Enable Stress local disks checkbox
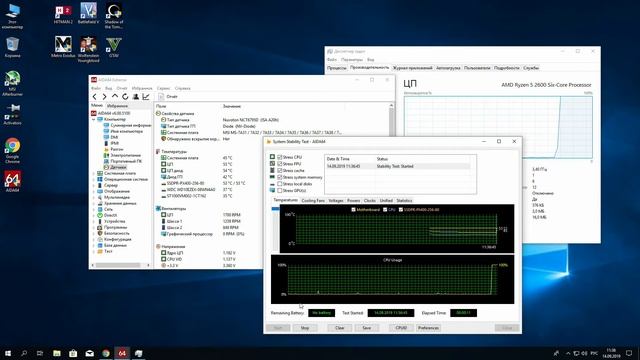The image size is (640, 360). point(280,184)
